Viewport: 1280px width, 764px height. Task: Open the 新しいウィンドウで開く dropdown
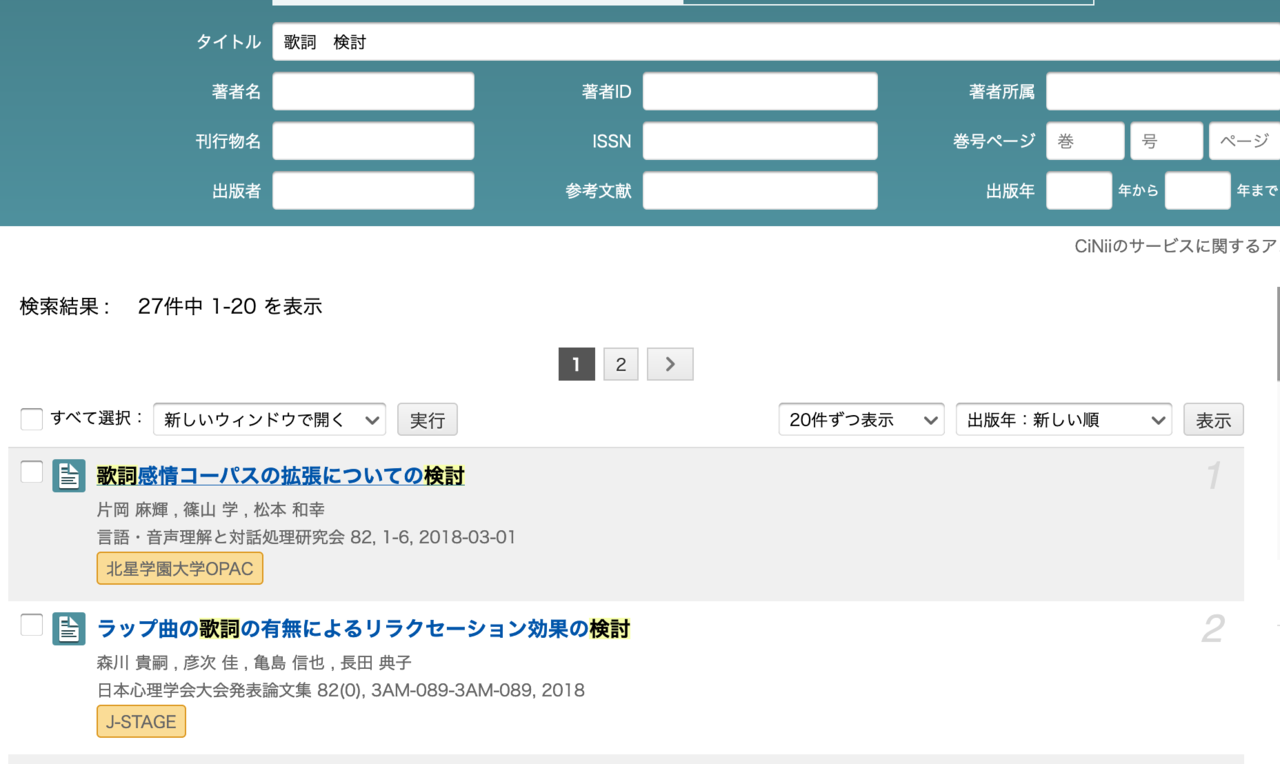pyautogui.click(x=269, y=420)
